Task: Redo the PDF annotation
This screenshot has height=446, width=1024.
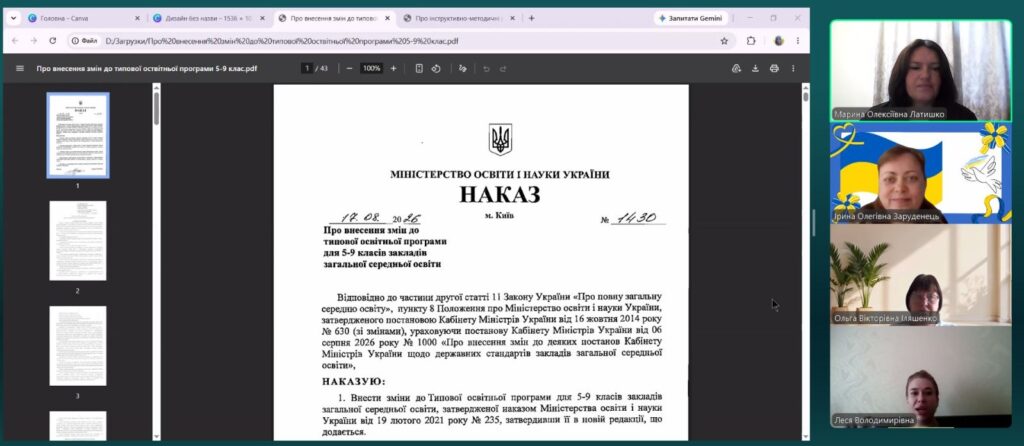Action: [x=503, y=68]
